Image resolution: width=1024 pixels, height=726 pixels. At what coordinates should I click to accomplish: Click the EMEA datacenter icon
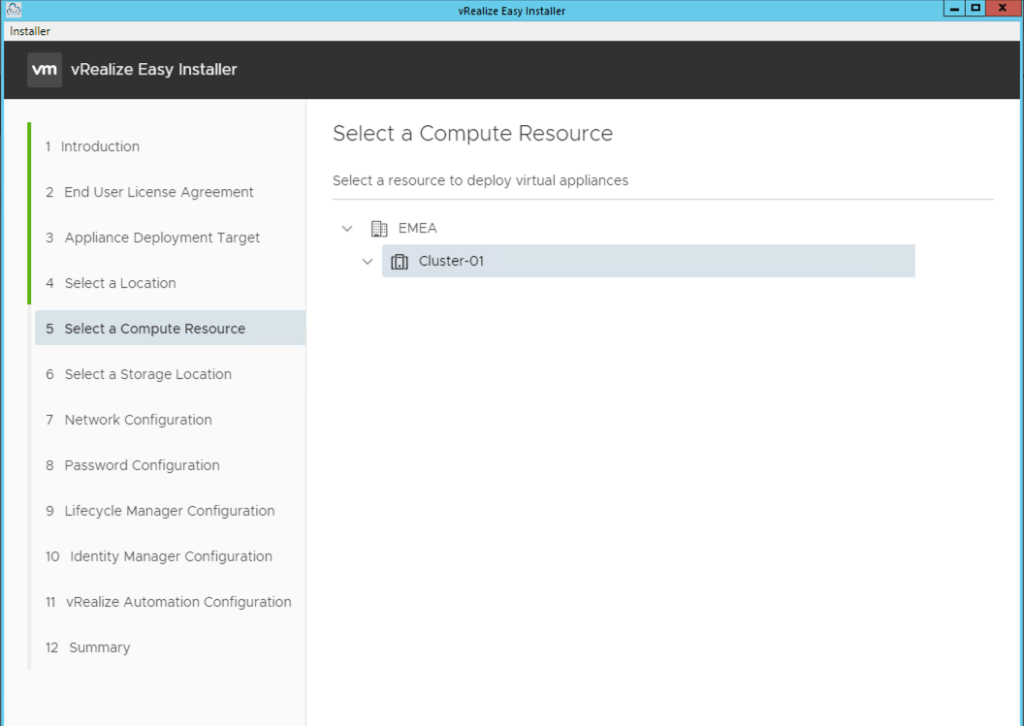tap(379, 229)
